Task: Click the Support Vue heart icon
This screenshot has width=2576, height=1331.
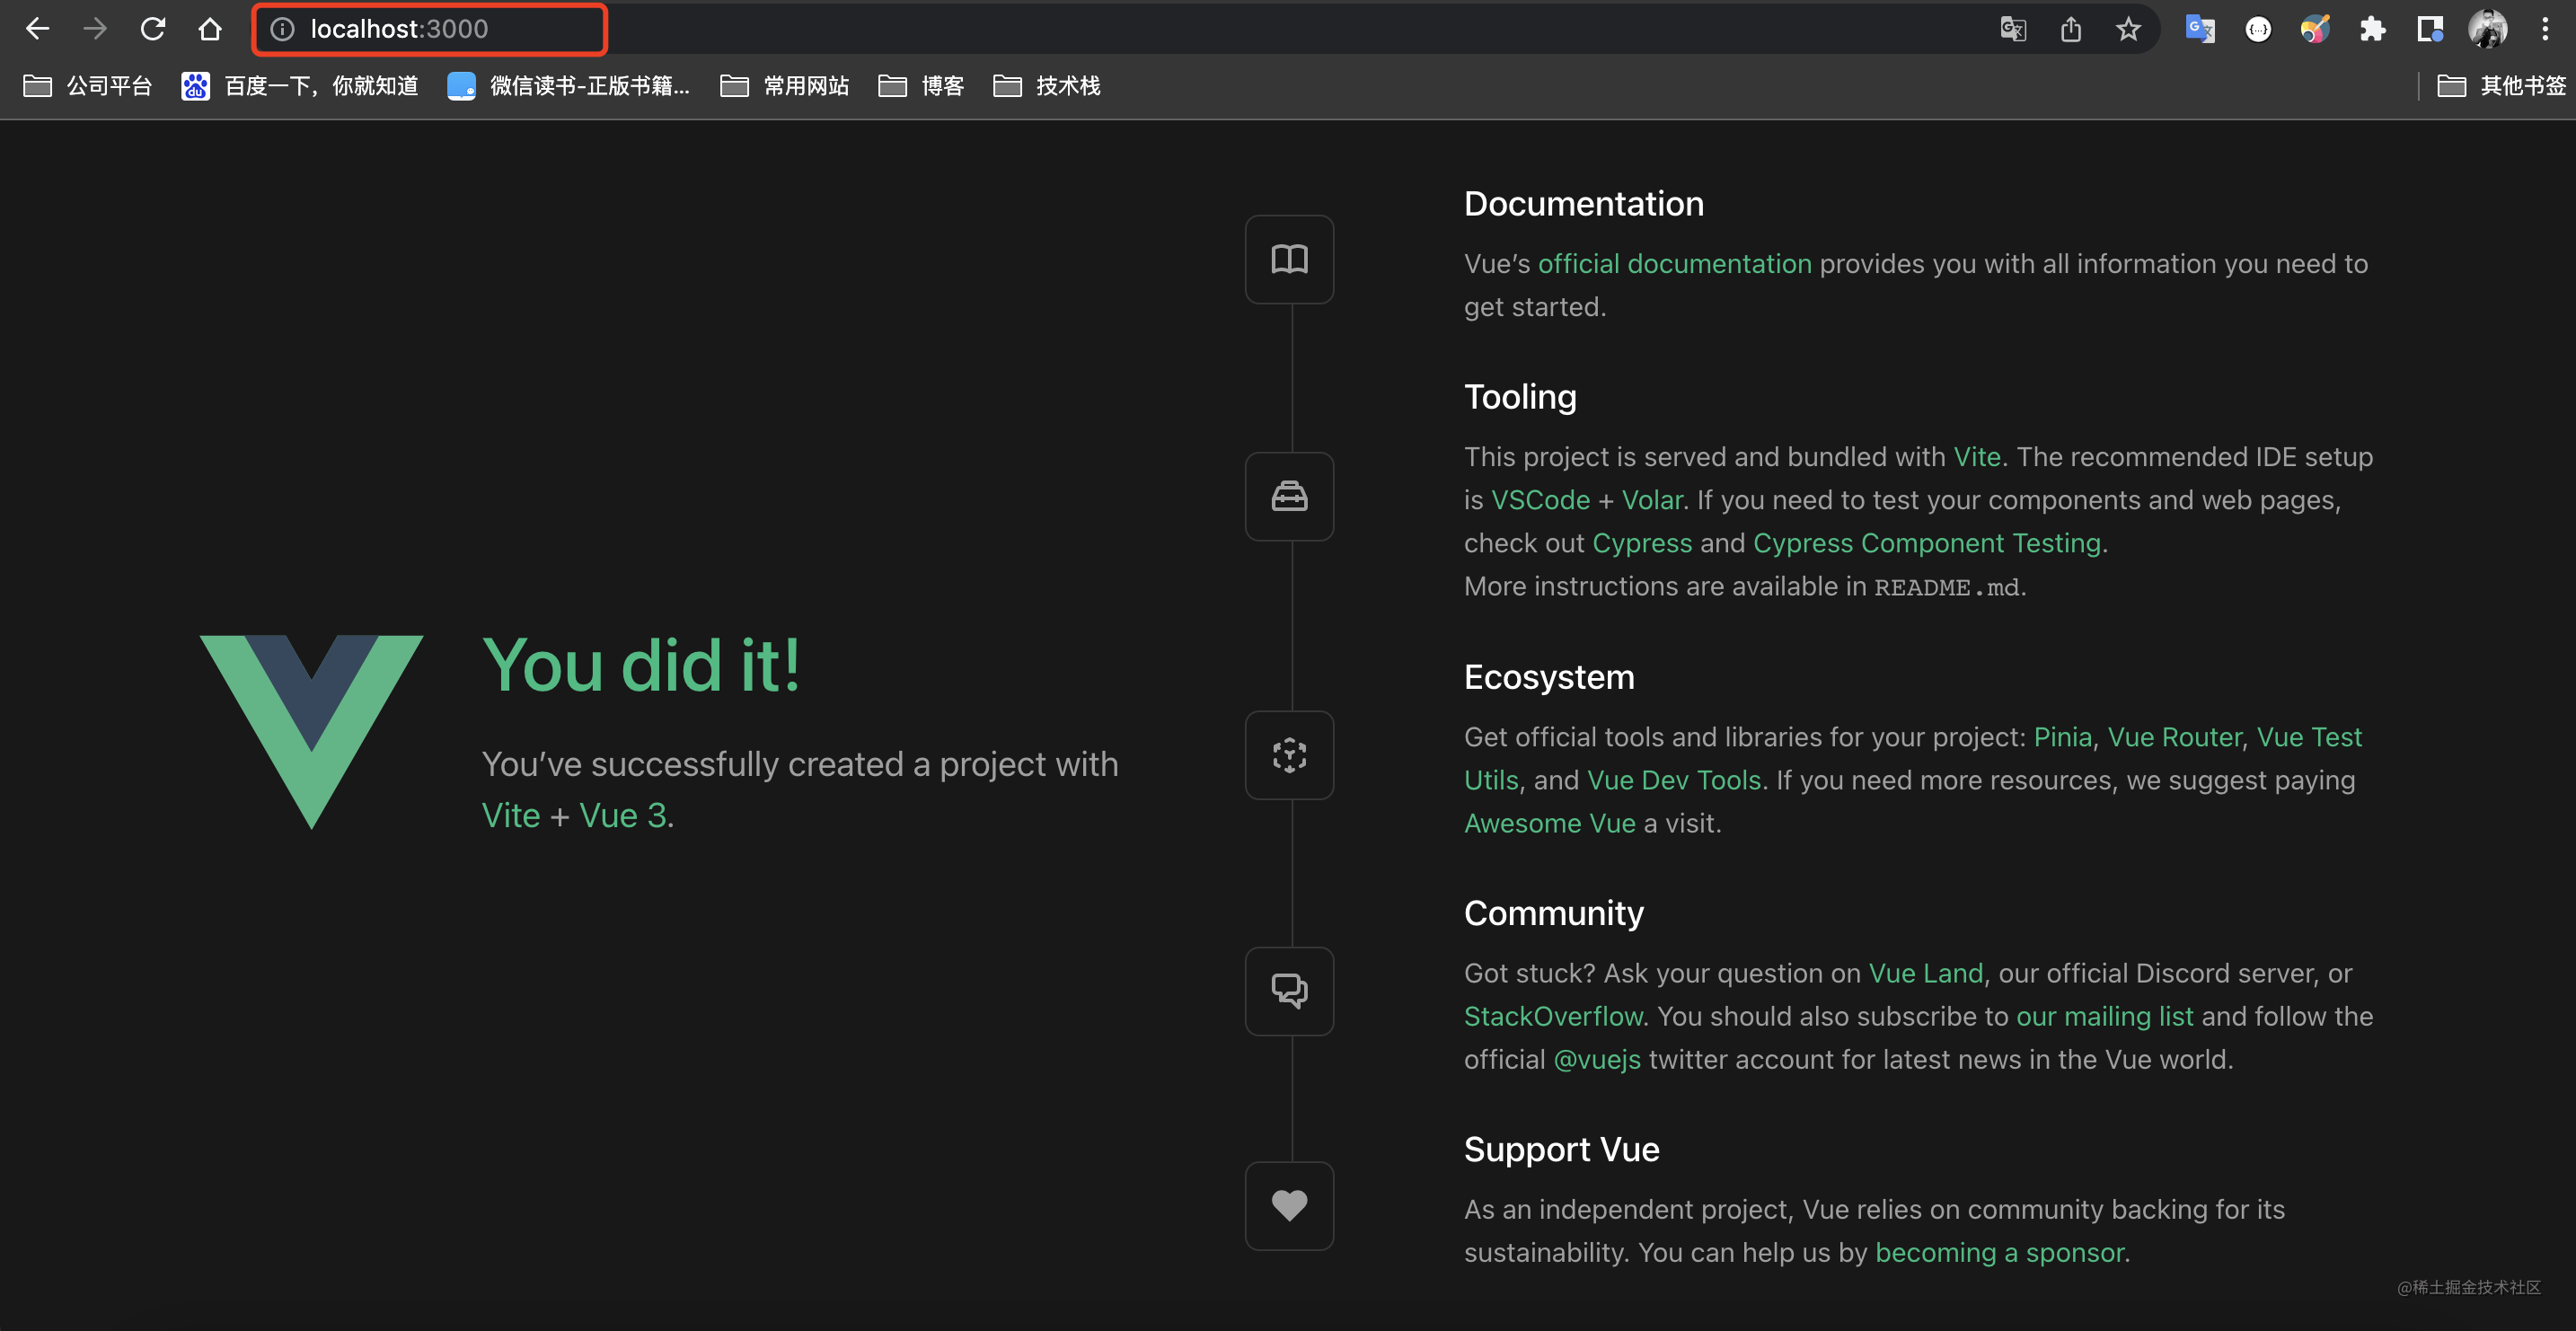Action: 1289,1205
